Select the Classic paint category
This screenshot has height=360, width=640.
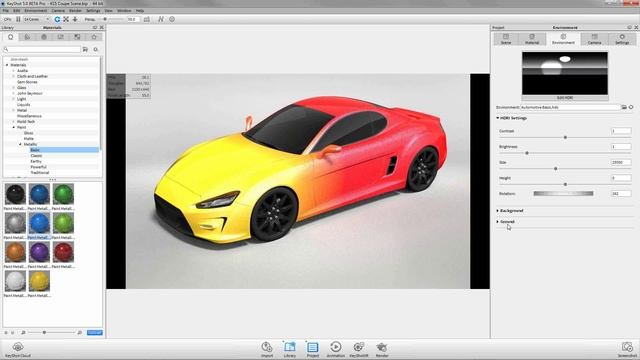pyautogui.click(x=36, y=156)
